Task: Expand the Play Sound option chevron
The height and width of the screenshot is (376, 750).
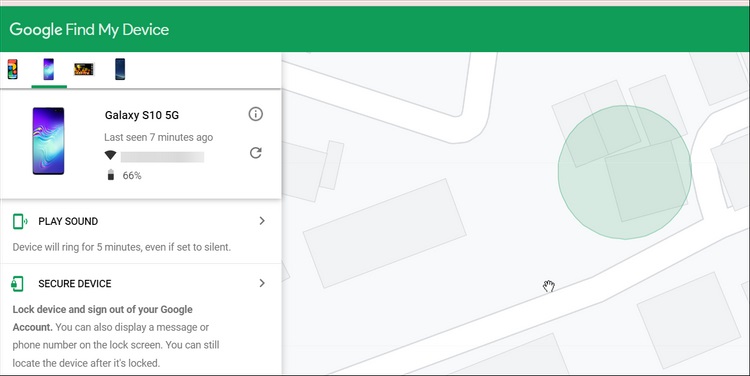Action: click(x=262, y=221)
